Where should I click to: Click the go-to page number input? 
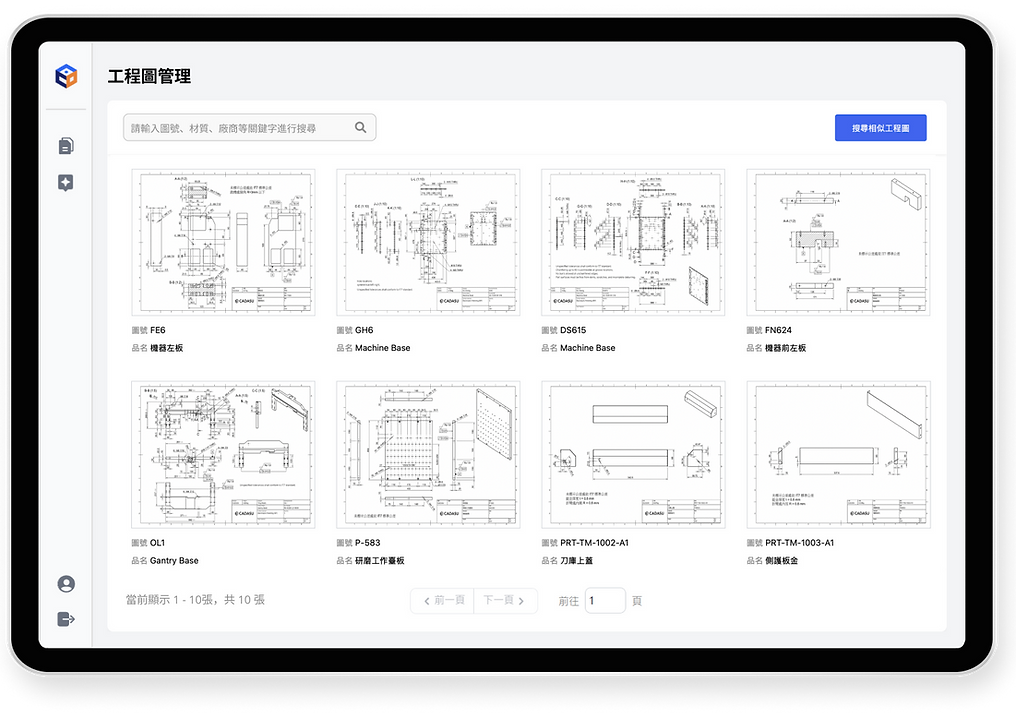[605, 601]
